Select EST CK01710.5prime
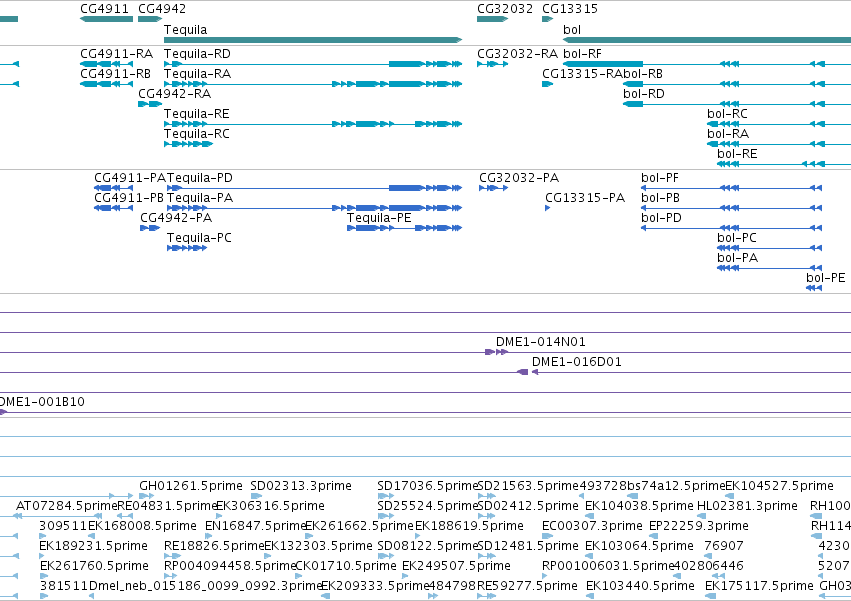The image size is (851, 601). pyautogui.click(x=300, y=576)
